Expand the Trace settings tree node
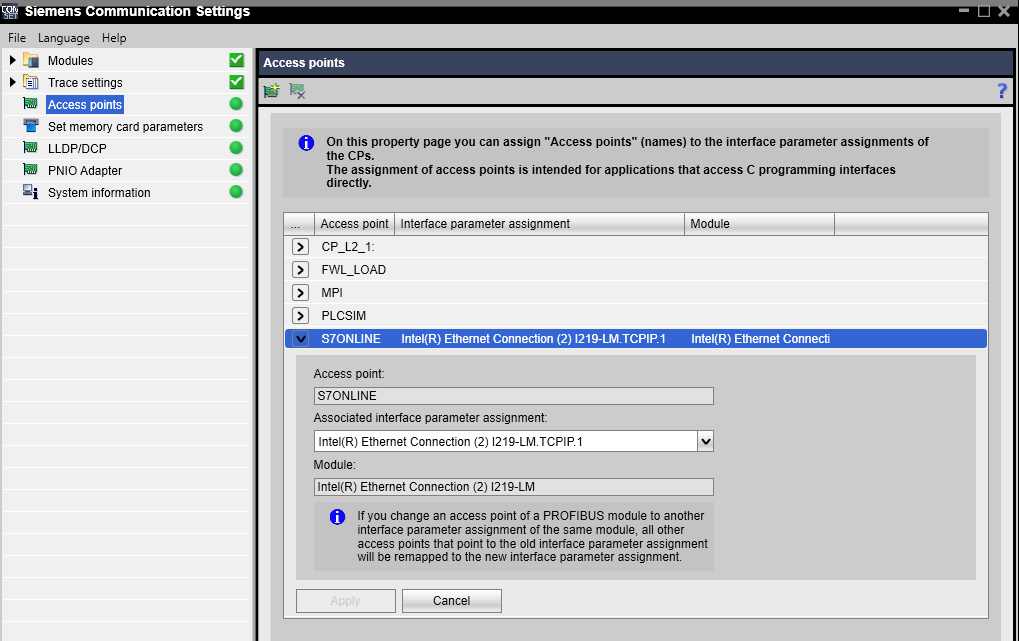 pyautogui.click(x=12, y=83)
